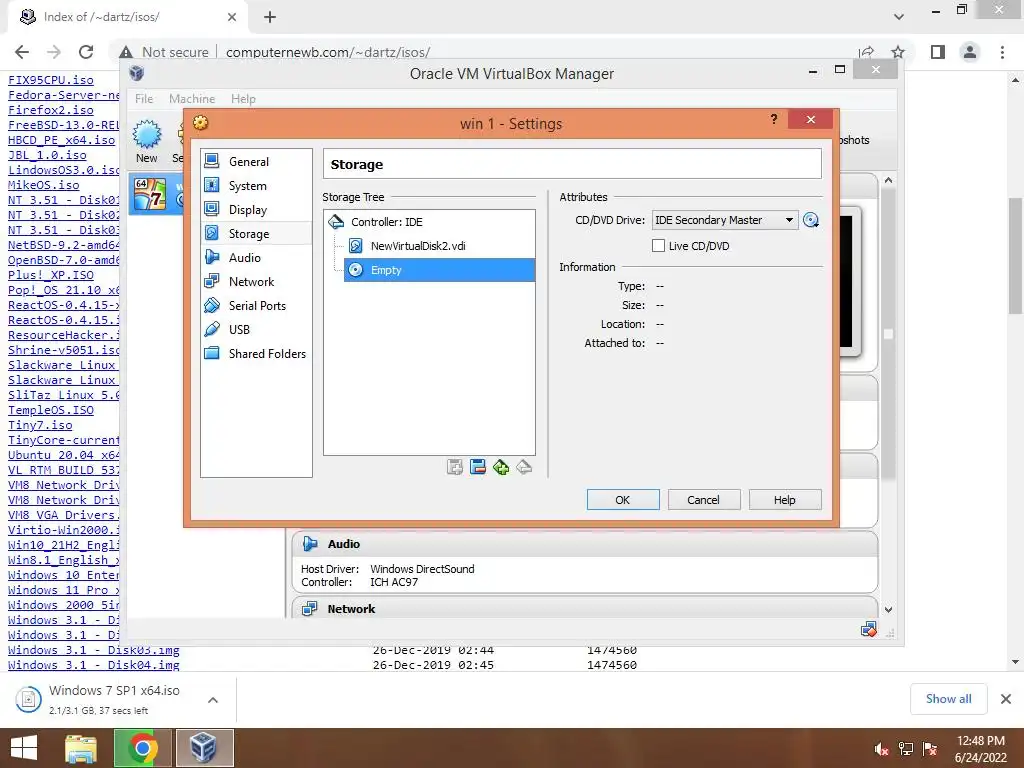Open the MikeOS.iso link
The image size is (1024, 768).
click(44, 185)
